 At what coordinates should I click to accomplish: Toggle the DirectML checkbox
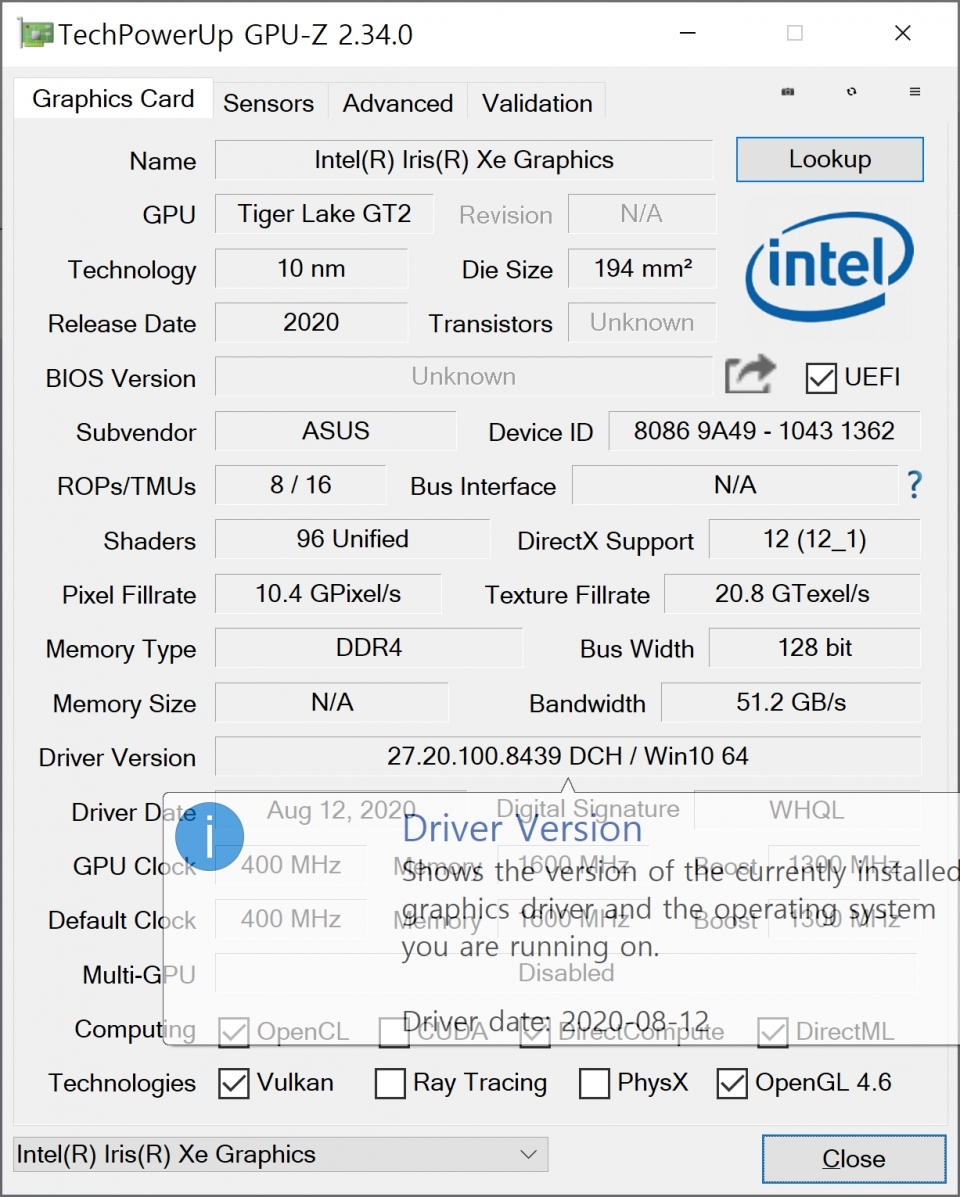pyautogui.click(x=772, y=1032)
